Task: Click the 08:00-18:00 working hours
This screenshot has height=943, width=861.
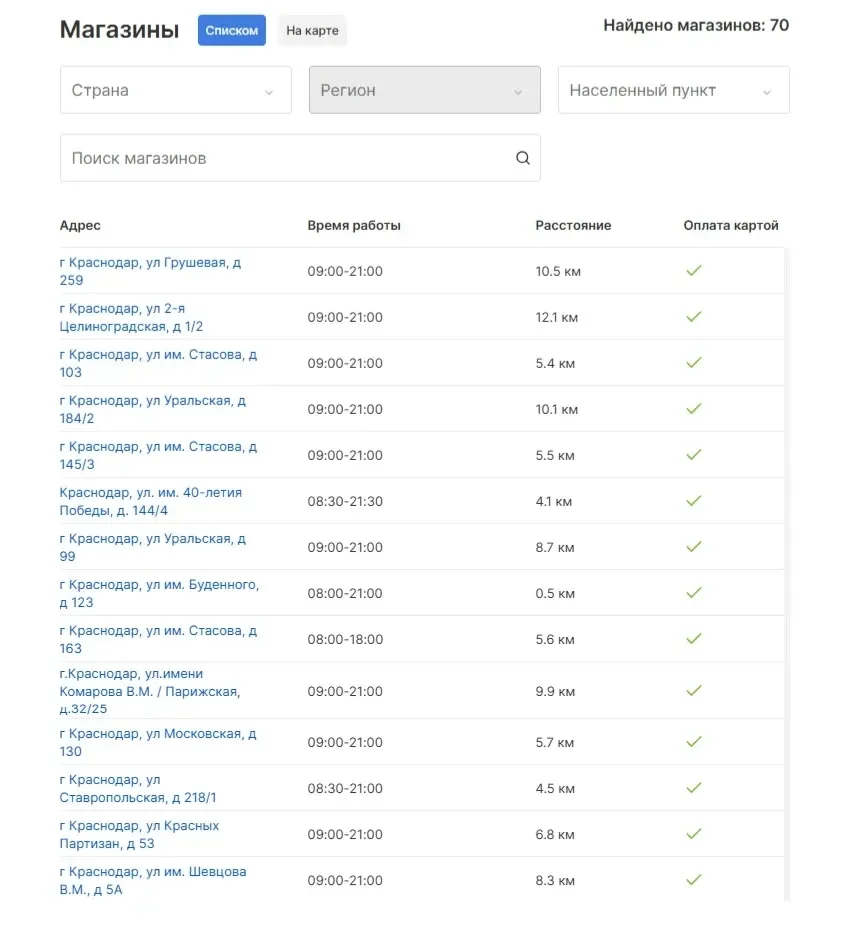Action: (x=345, y=639)
